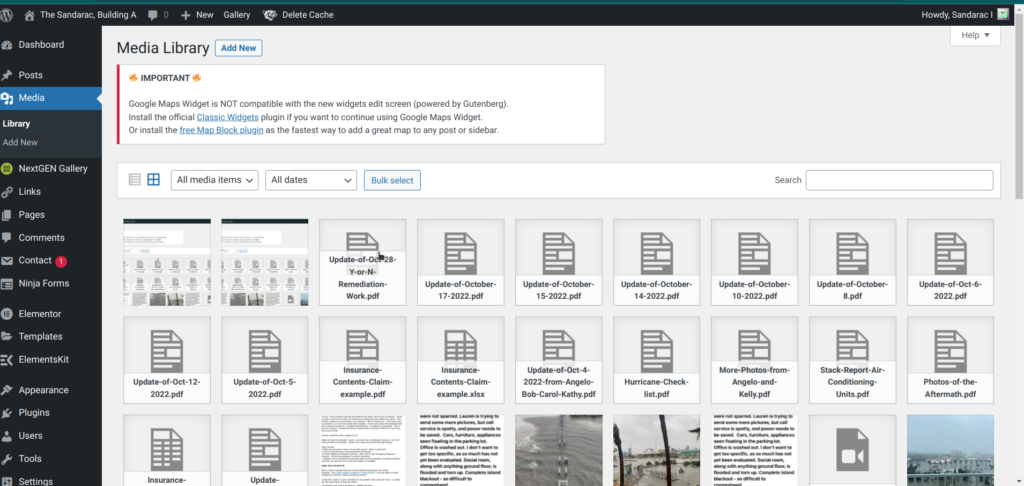Switch to list view icon
Viewport: 1024px width, 486px height.
(135, 180)
